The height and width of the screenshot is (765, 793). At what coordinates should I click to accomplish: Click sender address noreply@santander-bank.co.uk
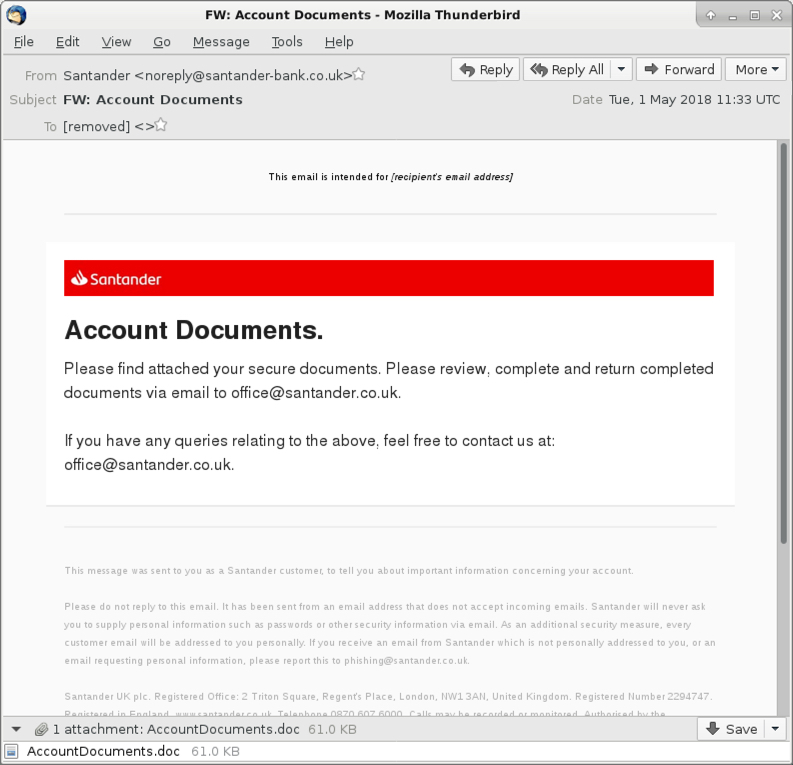207,75
